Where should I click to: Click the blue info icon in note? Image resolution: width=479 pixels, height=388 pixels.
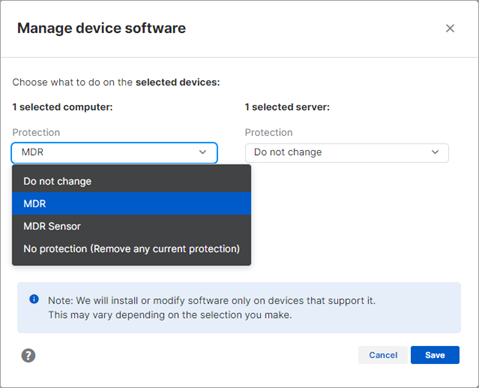[34, 299]
